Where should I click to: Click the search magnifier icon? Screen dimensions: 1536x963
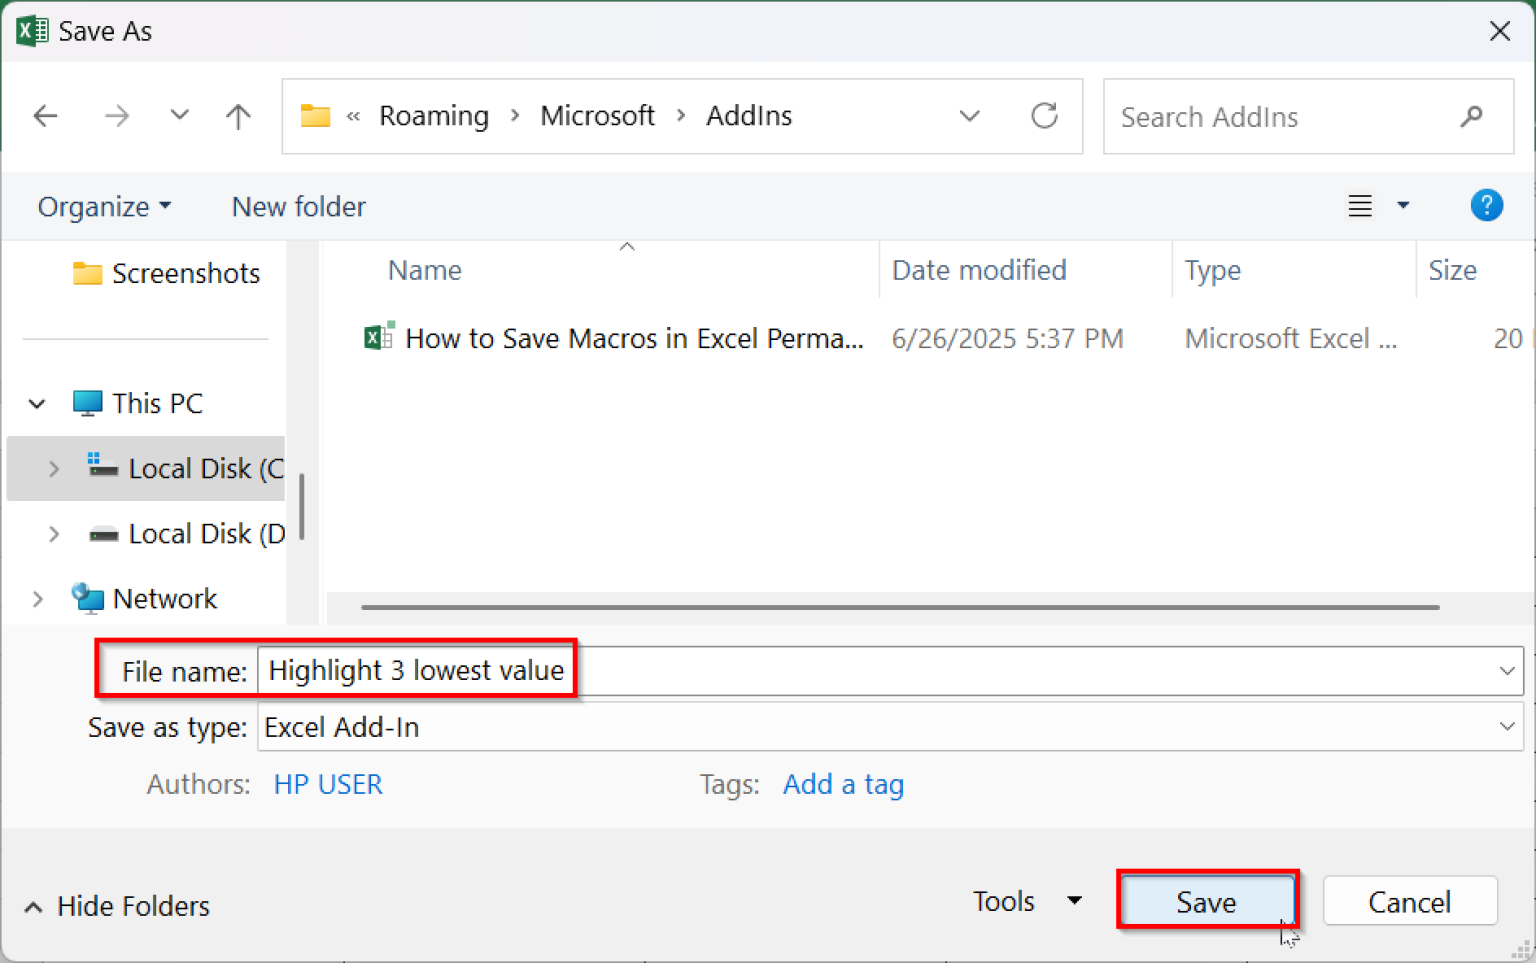click(1471, 117)
